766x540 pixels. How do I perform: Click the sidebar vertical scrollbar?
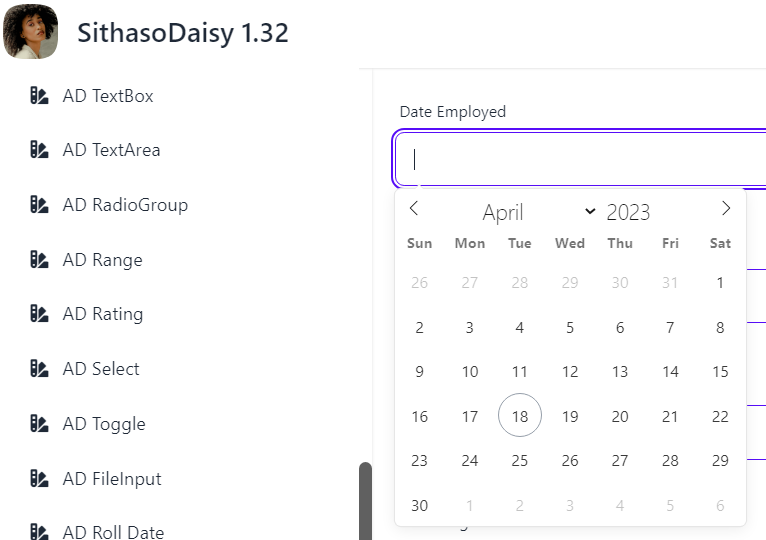[x=365, y=500]
